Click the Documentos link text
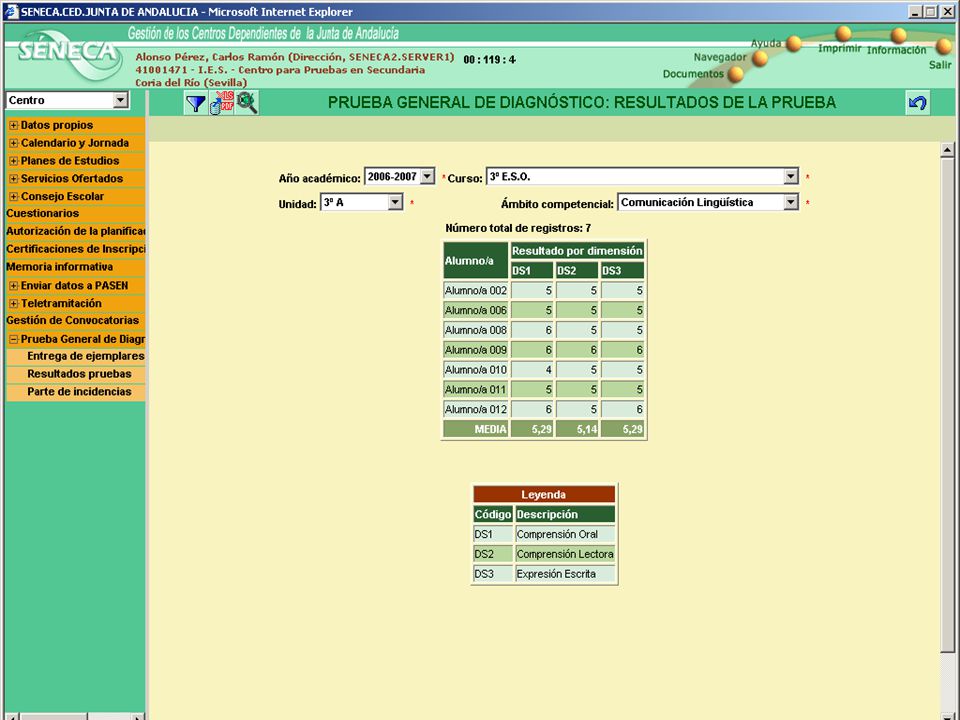Screen dimensions: 960x720 click(693, 73)
